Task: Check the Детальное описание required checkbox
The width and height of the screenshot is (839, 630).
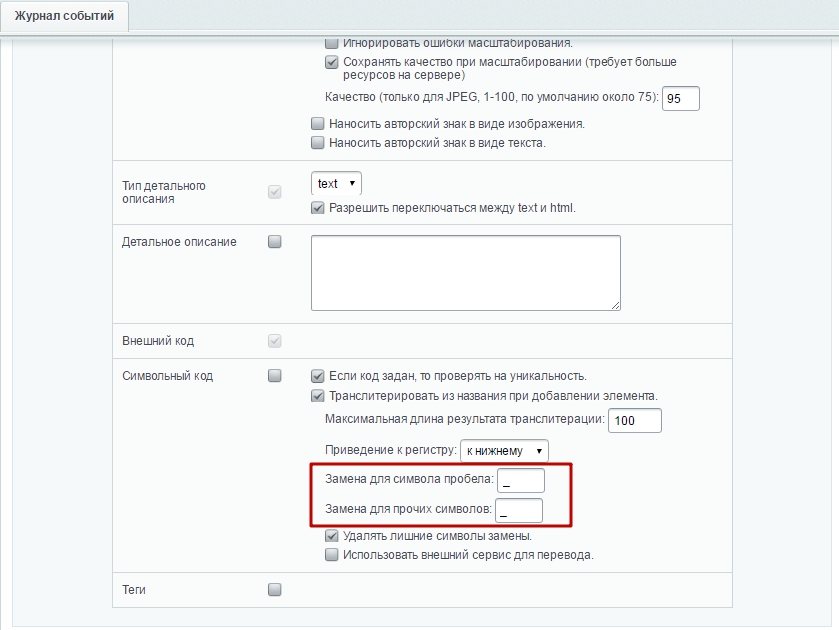Action: click(274, 241)
